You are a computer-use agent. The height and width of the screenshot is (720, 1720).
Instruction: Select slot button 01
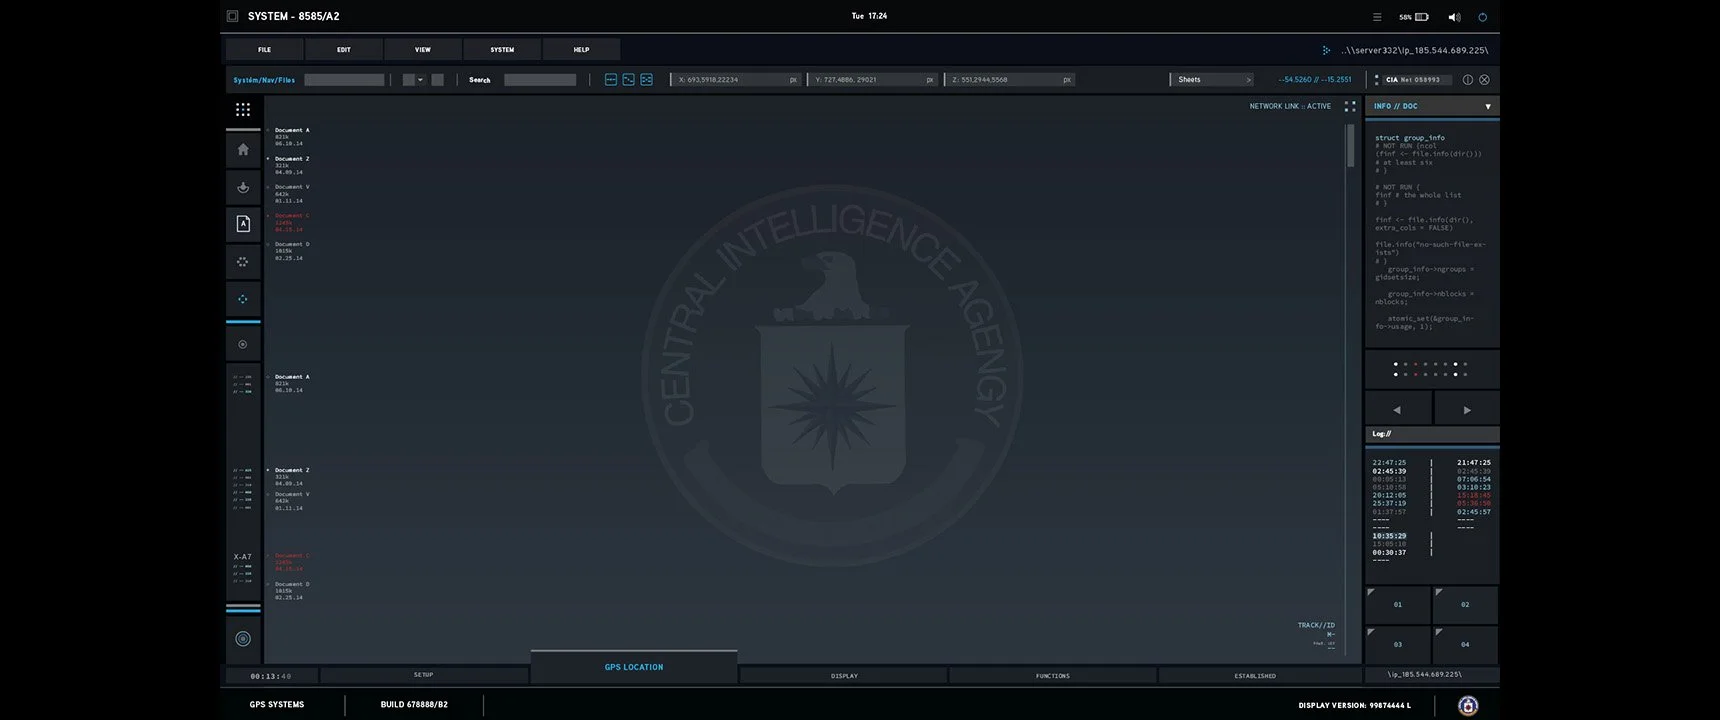[x=1398, y=605]
